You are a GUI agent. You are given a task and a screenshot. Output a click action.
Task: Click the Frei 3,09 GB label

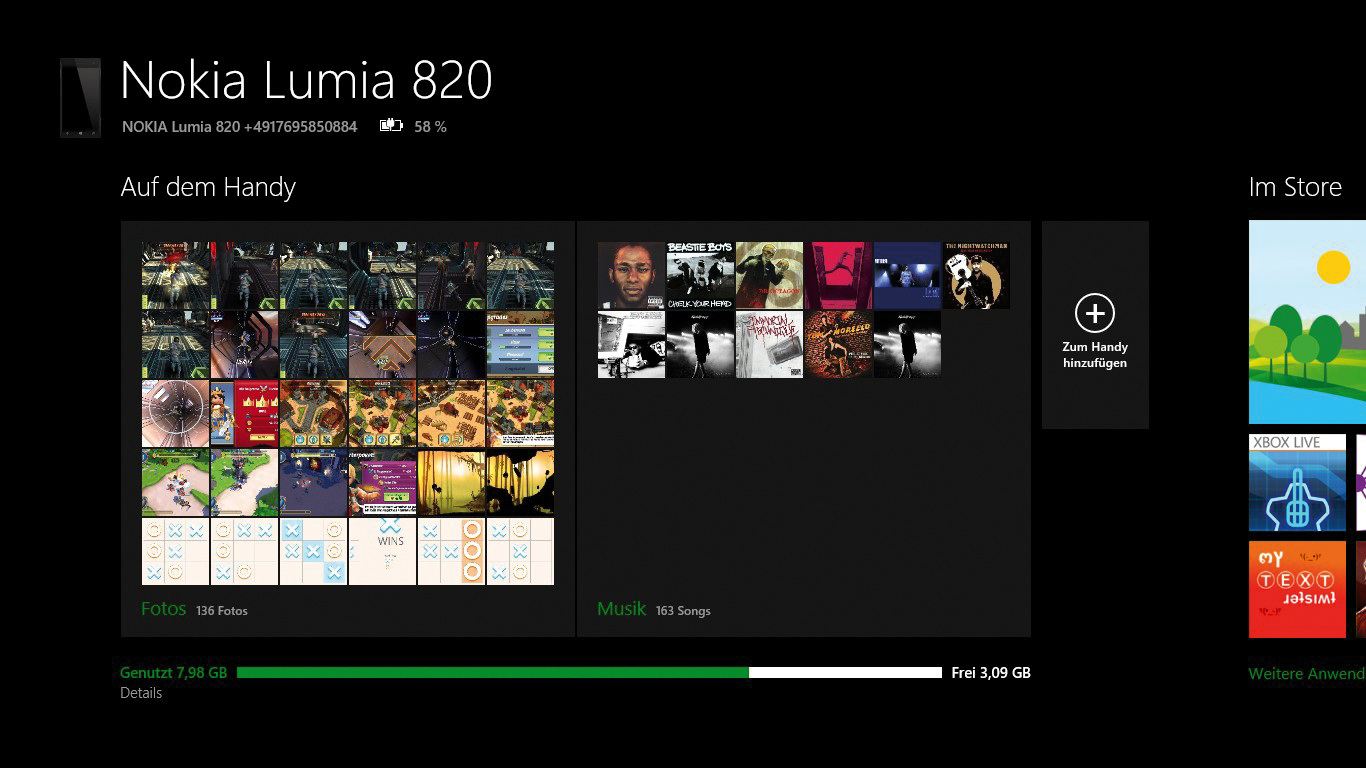pos(991,673)
